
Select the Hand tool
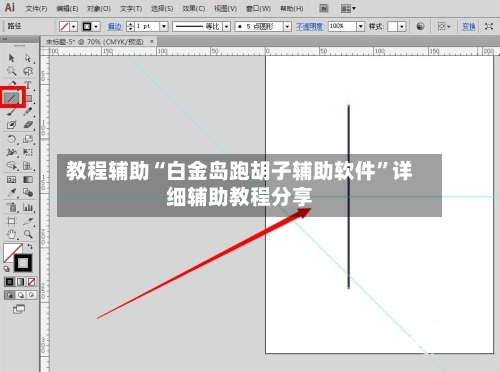pyautogui.click(x=11, y=234)
